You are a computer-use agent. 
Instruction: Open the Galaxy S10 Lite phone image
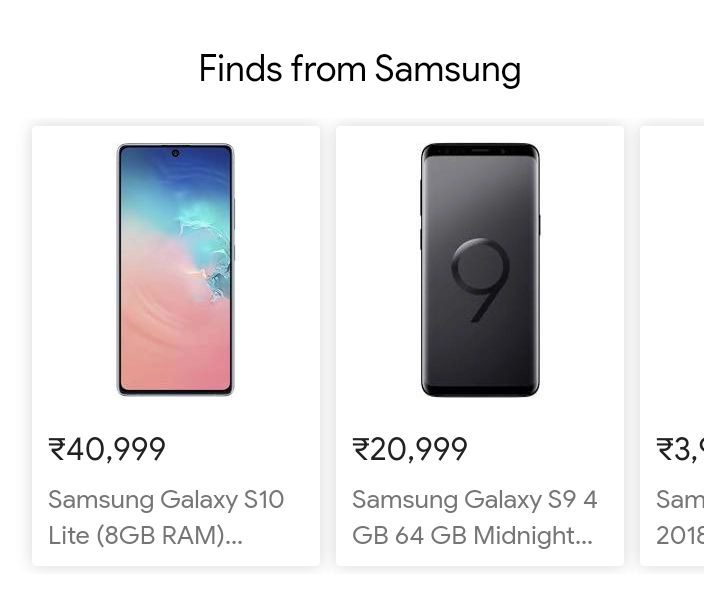175,270
